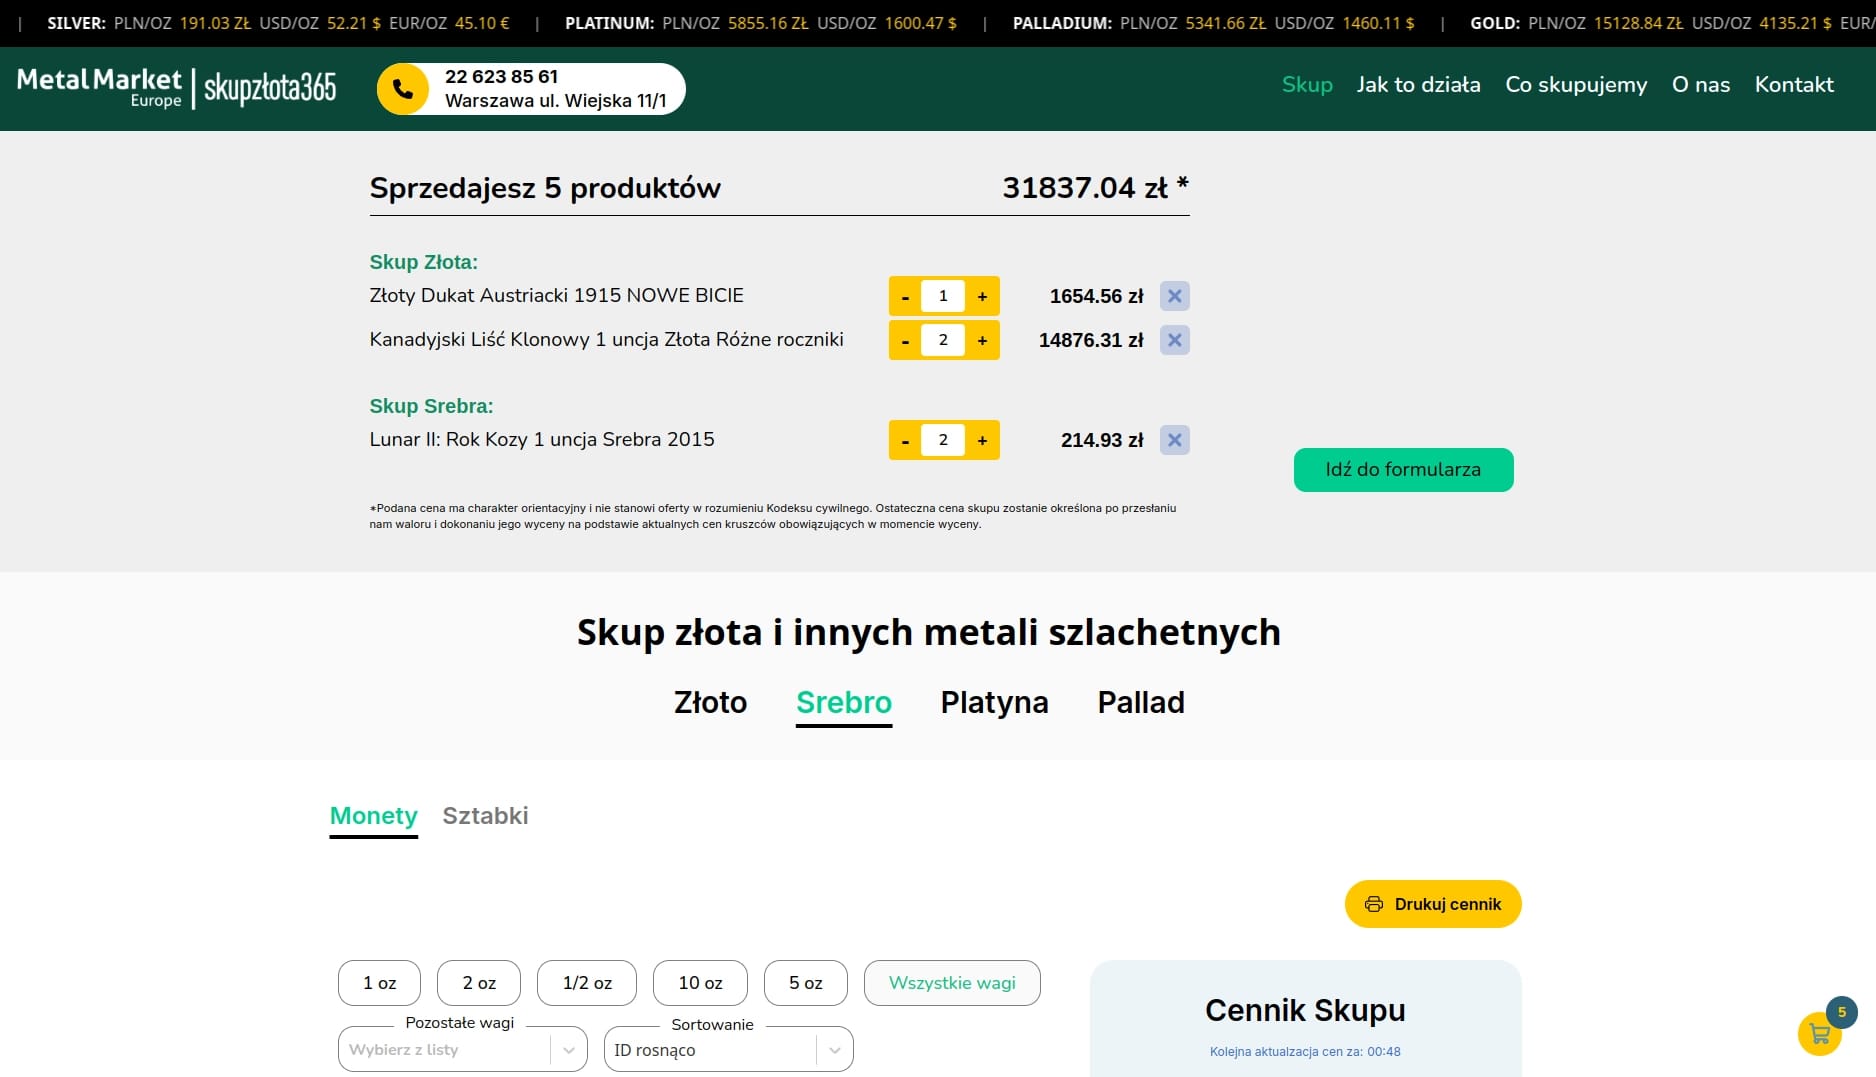Remove Złoty Dukat Austriacki via X icon
The image size is (1876, 1077).
coord(1175,296)
